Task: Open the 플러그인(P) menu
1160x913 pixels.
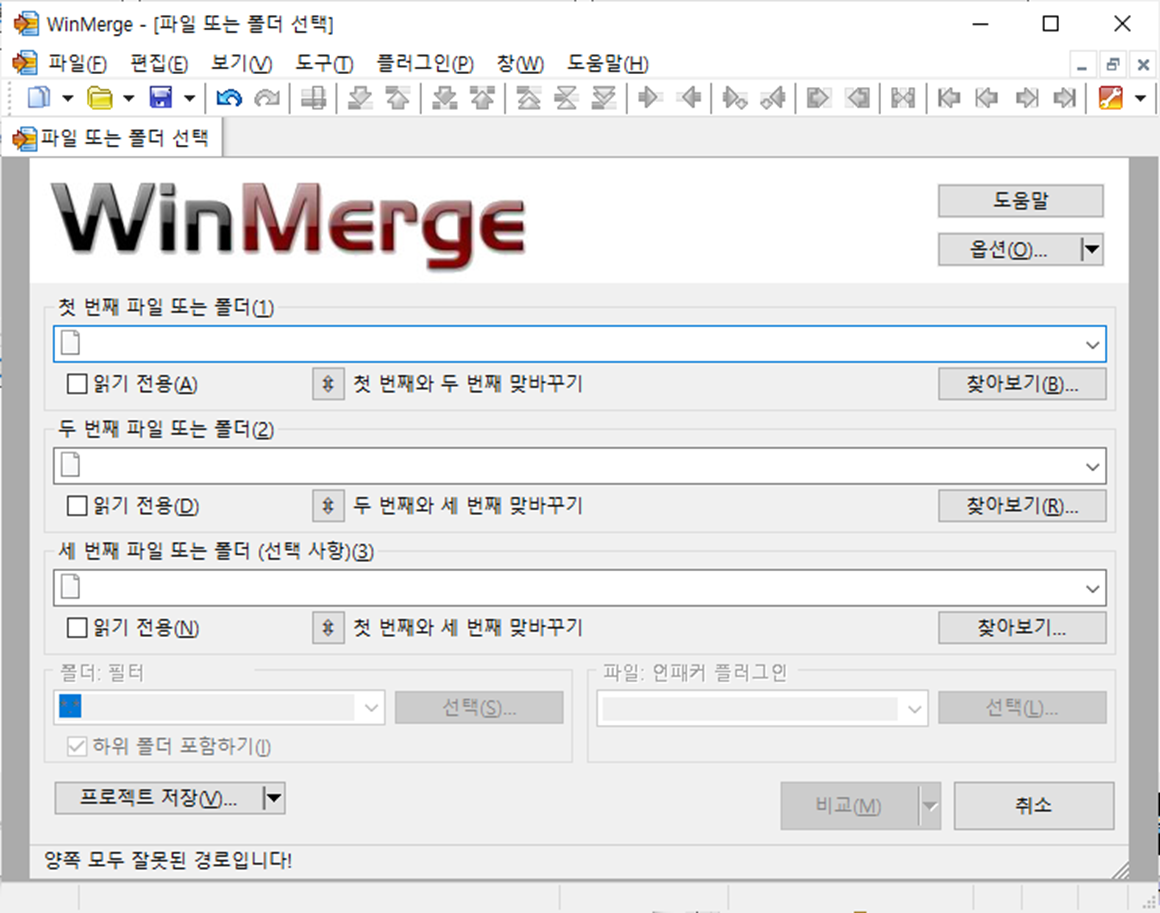Action: tap(425, 64)
